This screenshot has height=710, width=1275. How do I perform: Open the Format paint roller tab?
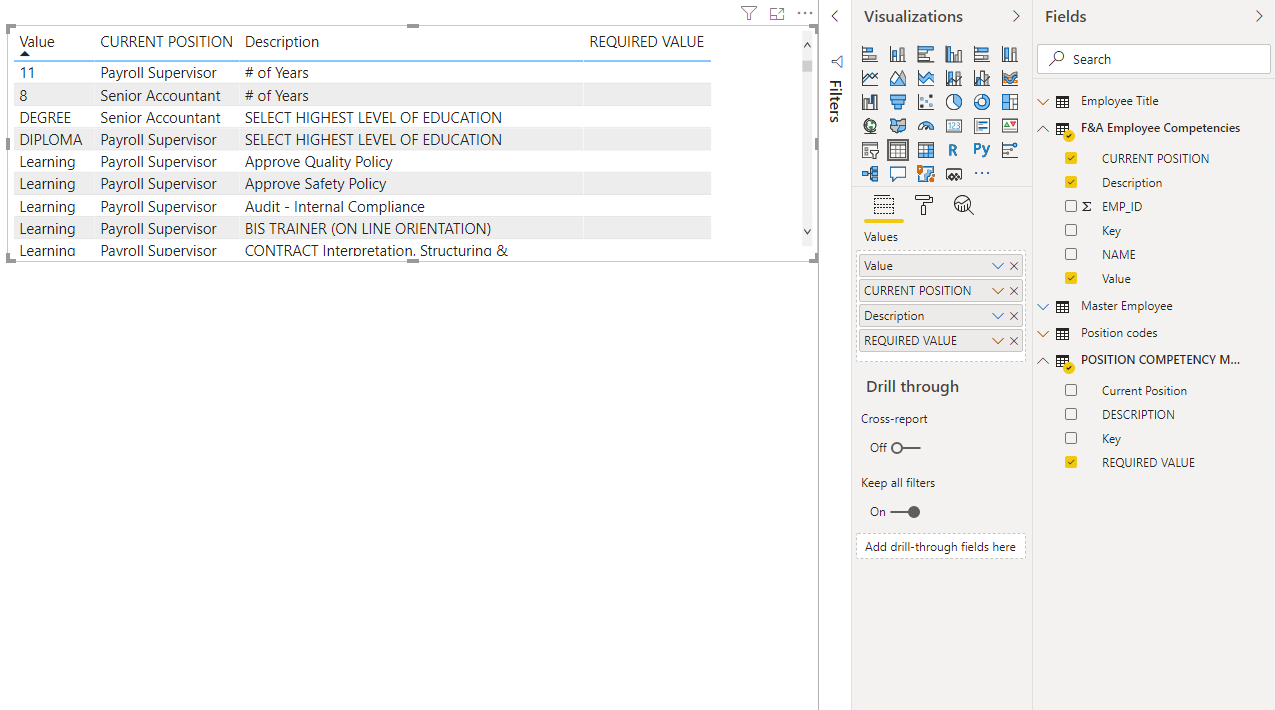(924, 205)
